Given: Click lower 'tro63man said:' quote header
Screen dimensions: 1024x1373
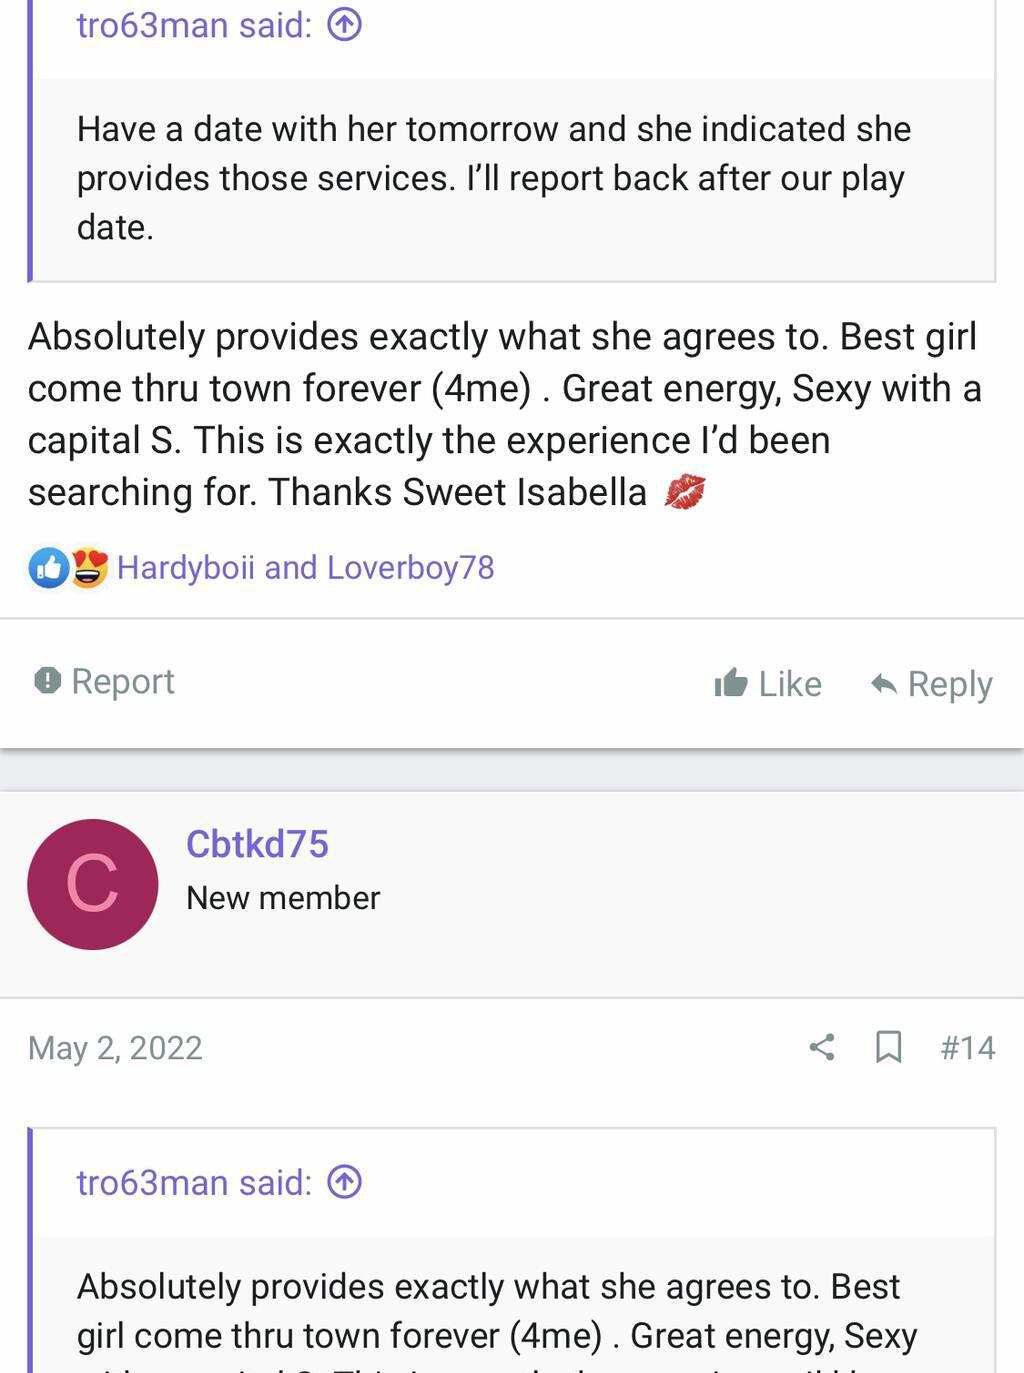Looking at the screenshot, I should click(194, 1182).
